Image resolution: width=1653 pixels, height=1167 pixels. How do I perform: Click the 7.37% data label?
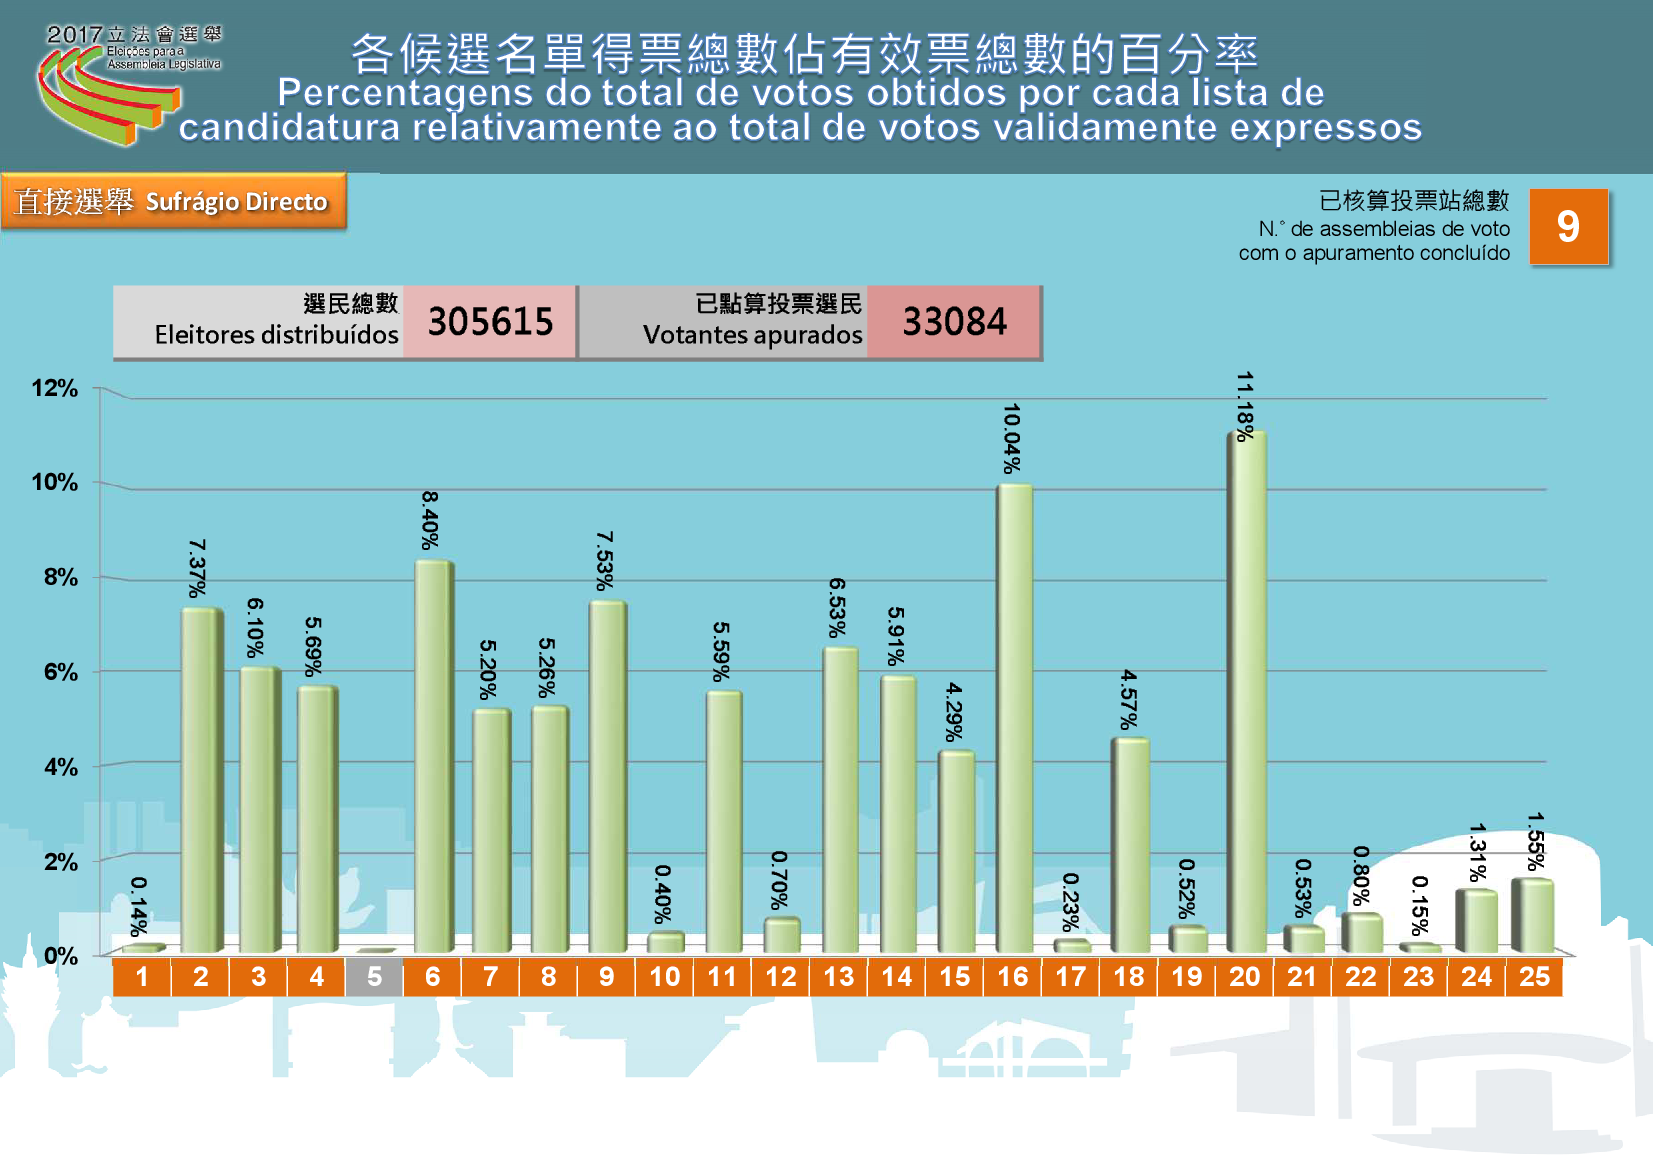tap(197, 568)
